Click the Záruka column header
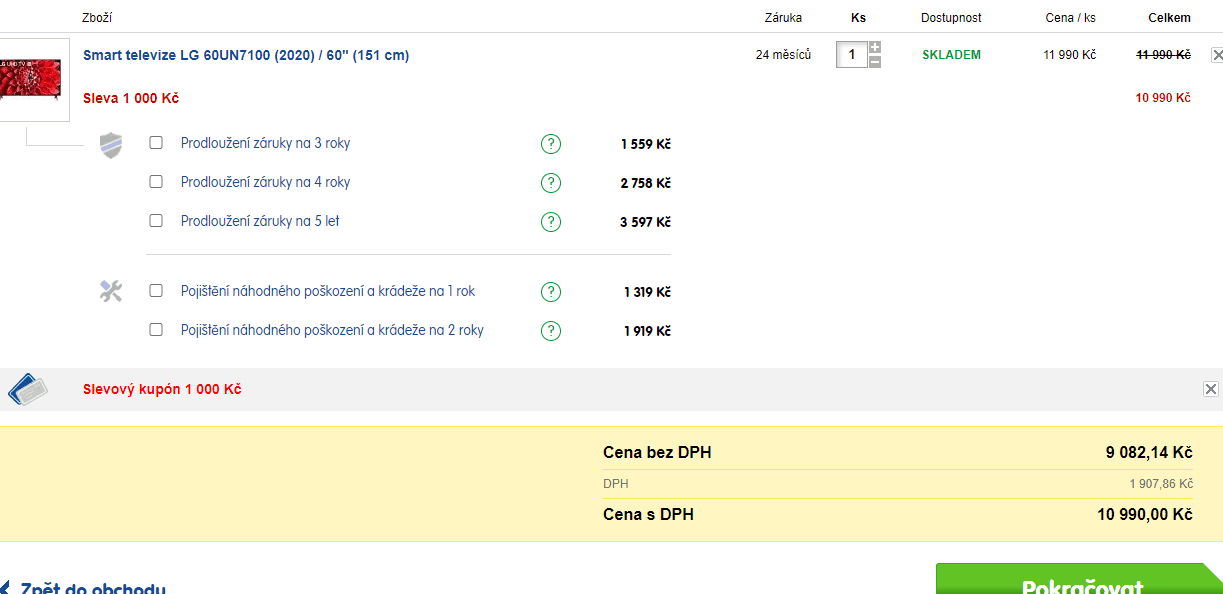 pos(783,18)
